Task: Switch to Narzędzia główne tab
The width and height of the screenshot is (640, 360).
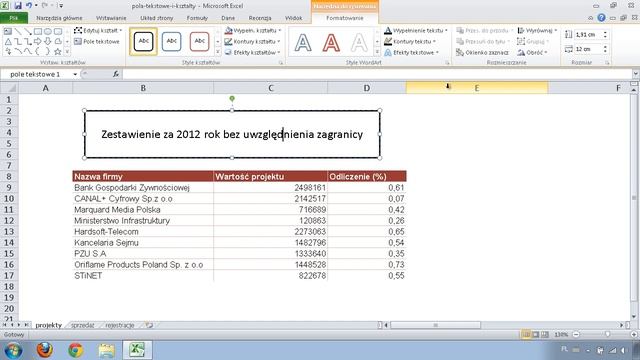Action: click(59, 18)
